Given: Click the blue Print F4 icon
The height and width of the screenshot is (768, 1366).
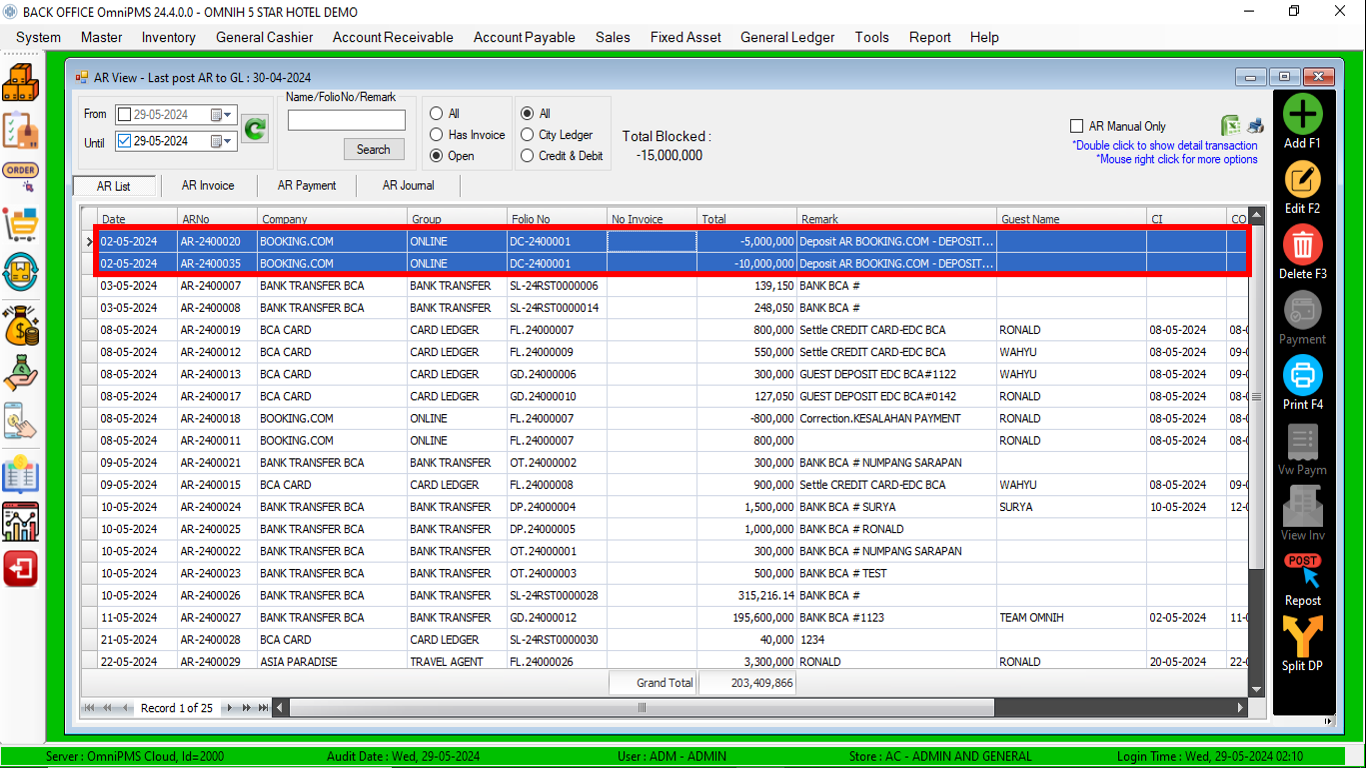Looking at the screenshot, I should click(1302, 377).
